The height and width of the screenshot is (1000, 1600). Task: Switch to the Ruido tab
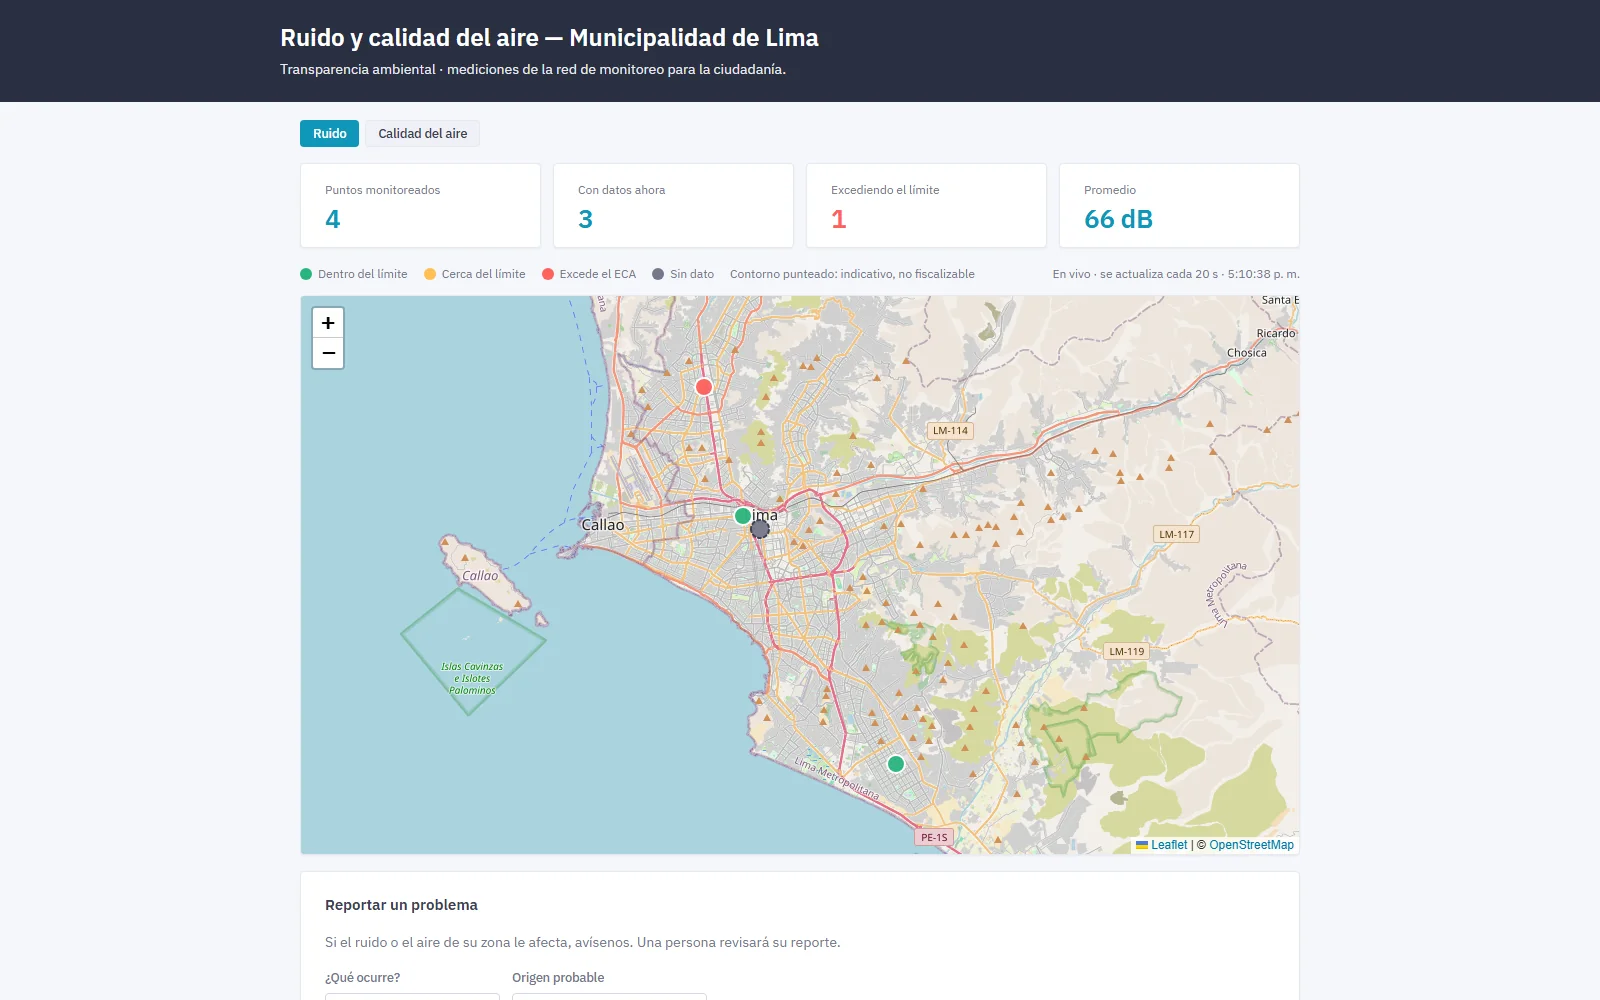click(329, 134)
